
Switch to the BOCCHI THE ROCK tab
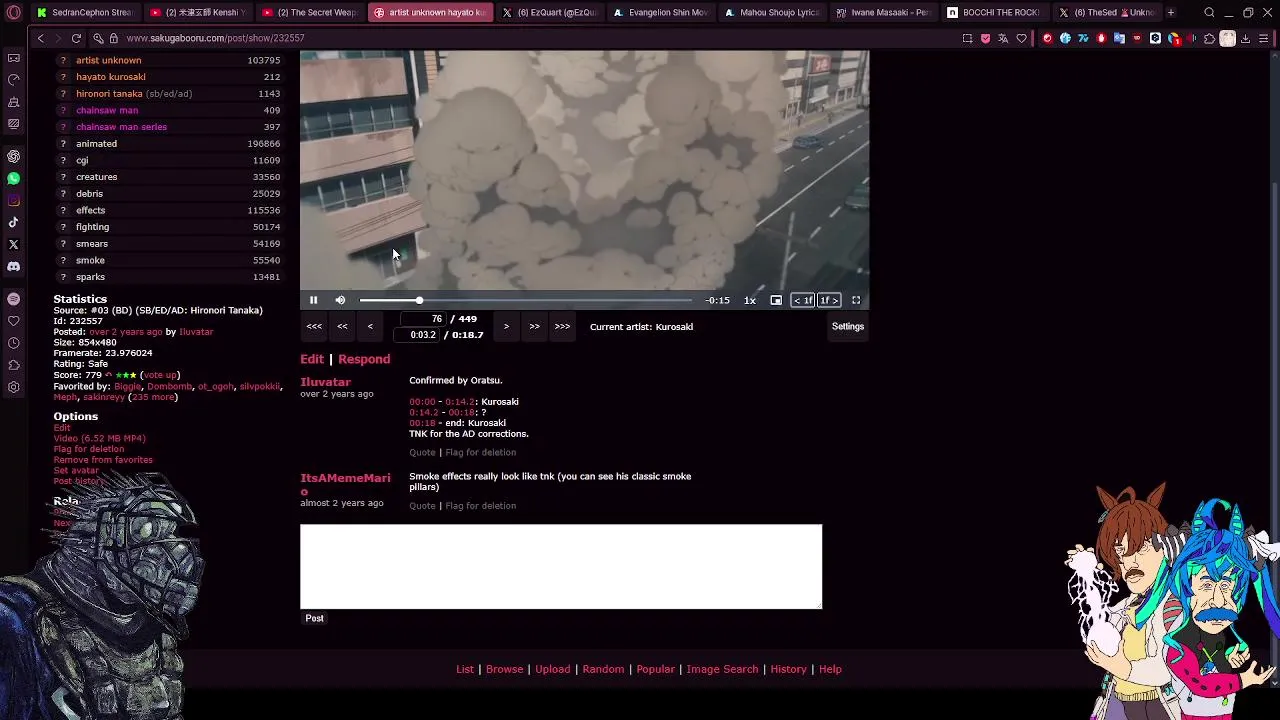coord(993,13)
